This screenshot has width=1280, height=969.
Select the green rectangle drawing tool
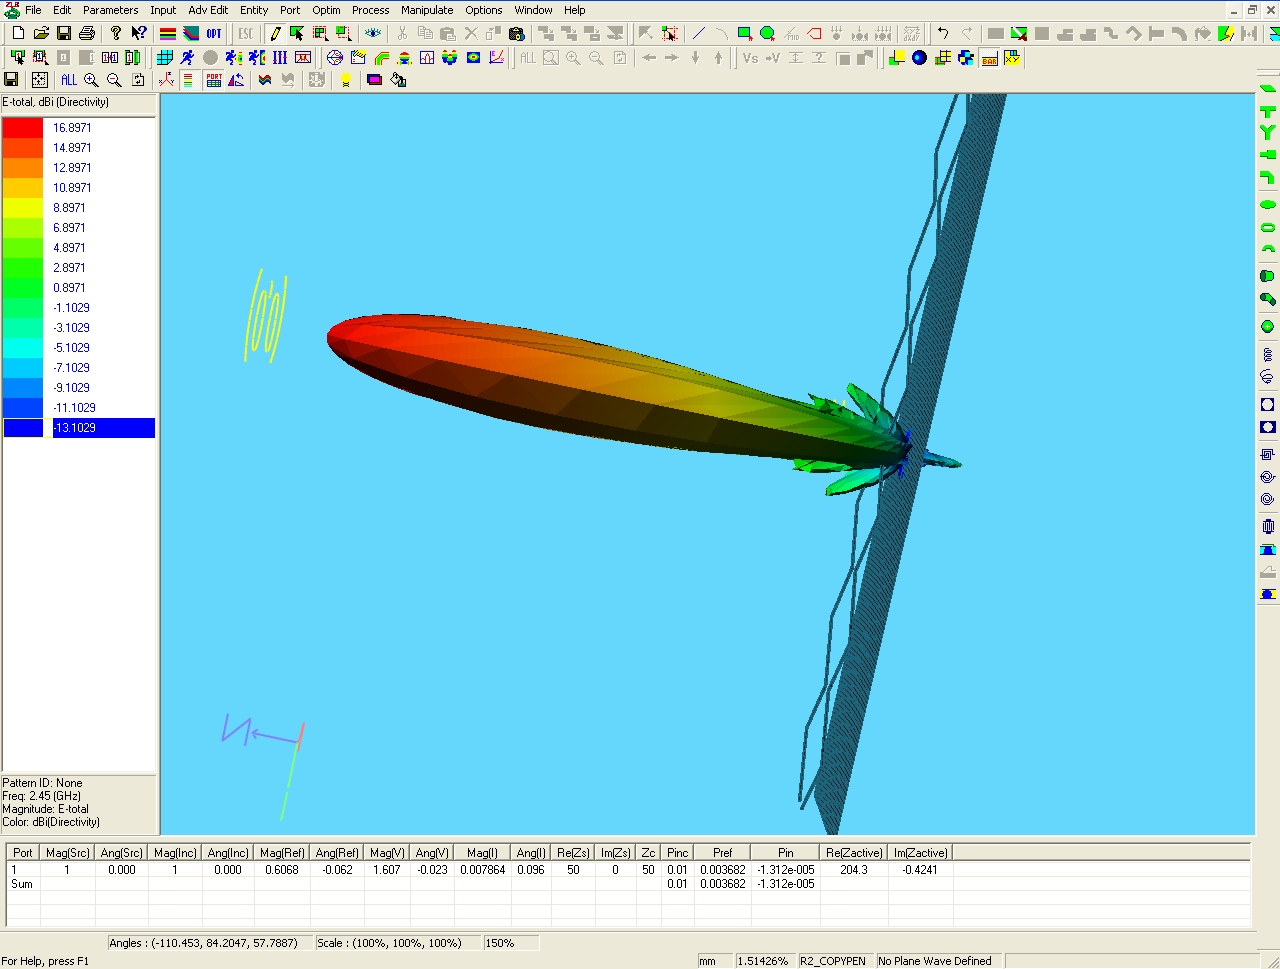point(744,34)
